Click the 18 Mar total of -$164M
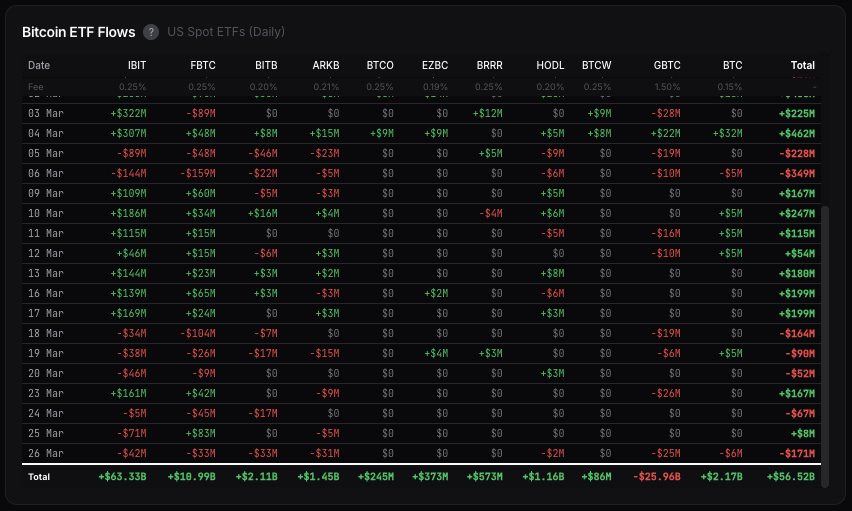852x511 pixels. click(797, 333)
